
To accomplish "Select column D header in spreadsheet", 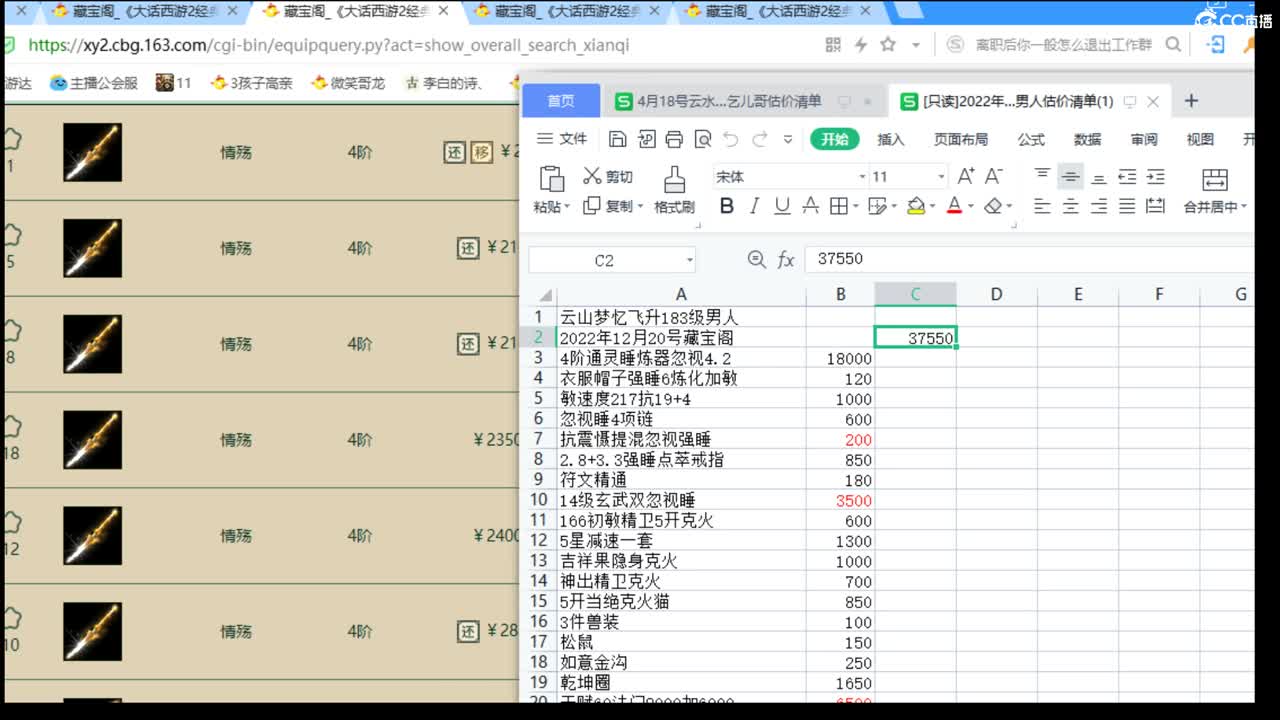I will pyautogui.click(x=996, y=294).
